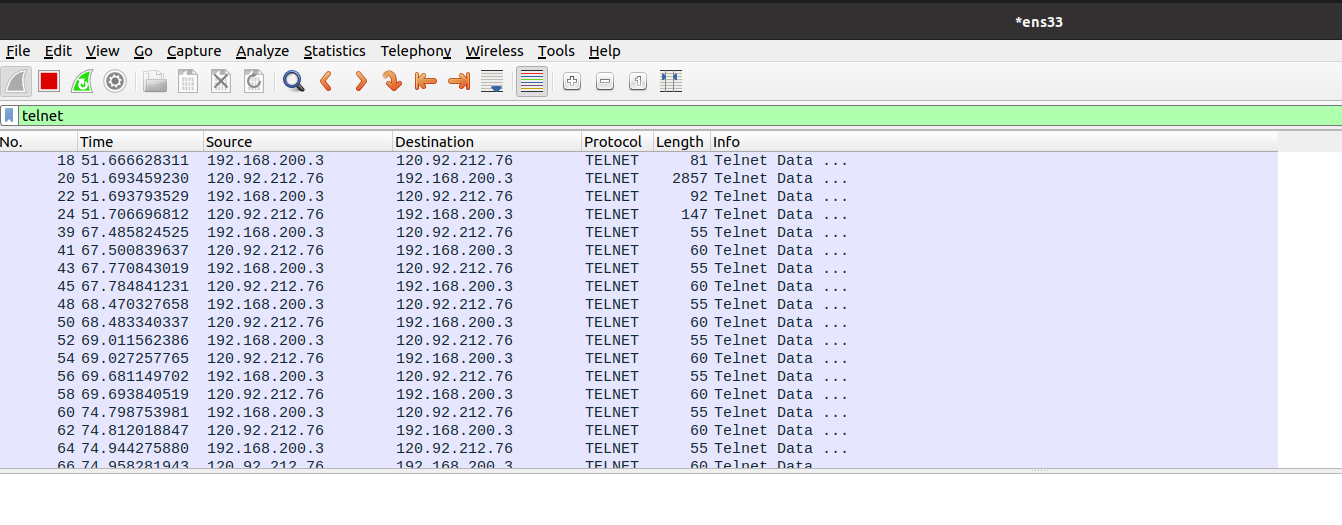Stop the running packet capture
This screenshot has width=1342, height=525.
pyautogui.click(x=49, y=82)
